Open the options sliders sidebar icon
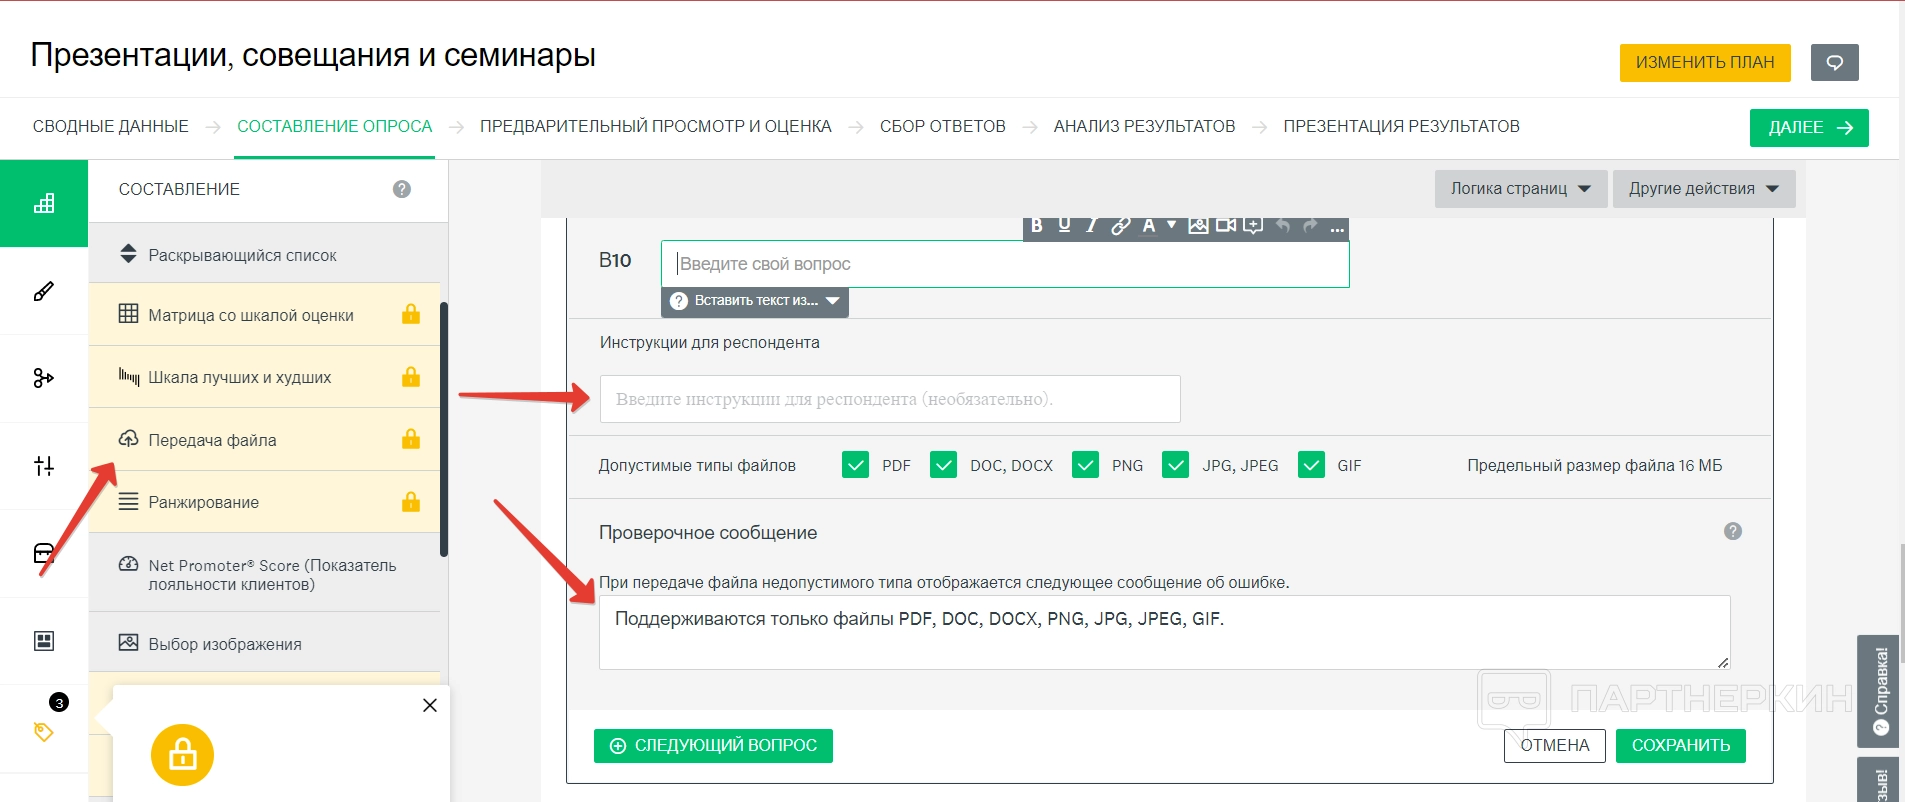 (44, 466)
